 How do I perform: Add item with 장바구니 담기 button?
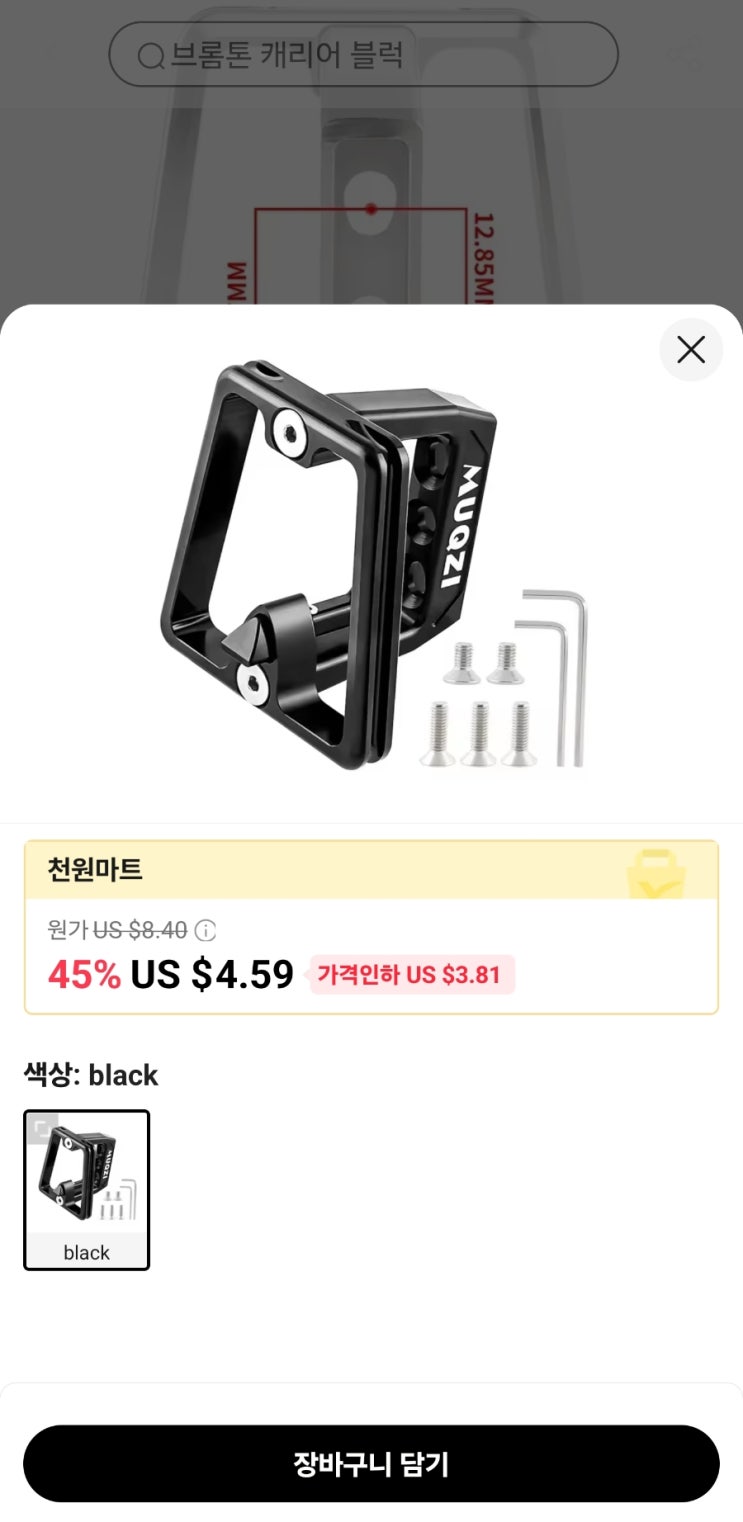pyautogui.click(x=371, y=1464)
